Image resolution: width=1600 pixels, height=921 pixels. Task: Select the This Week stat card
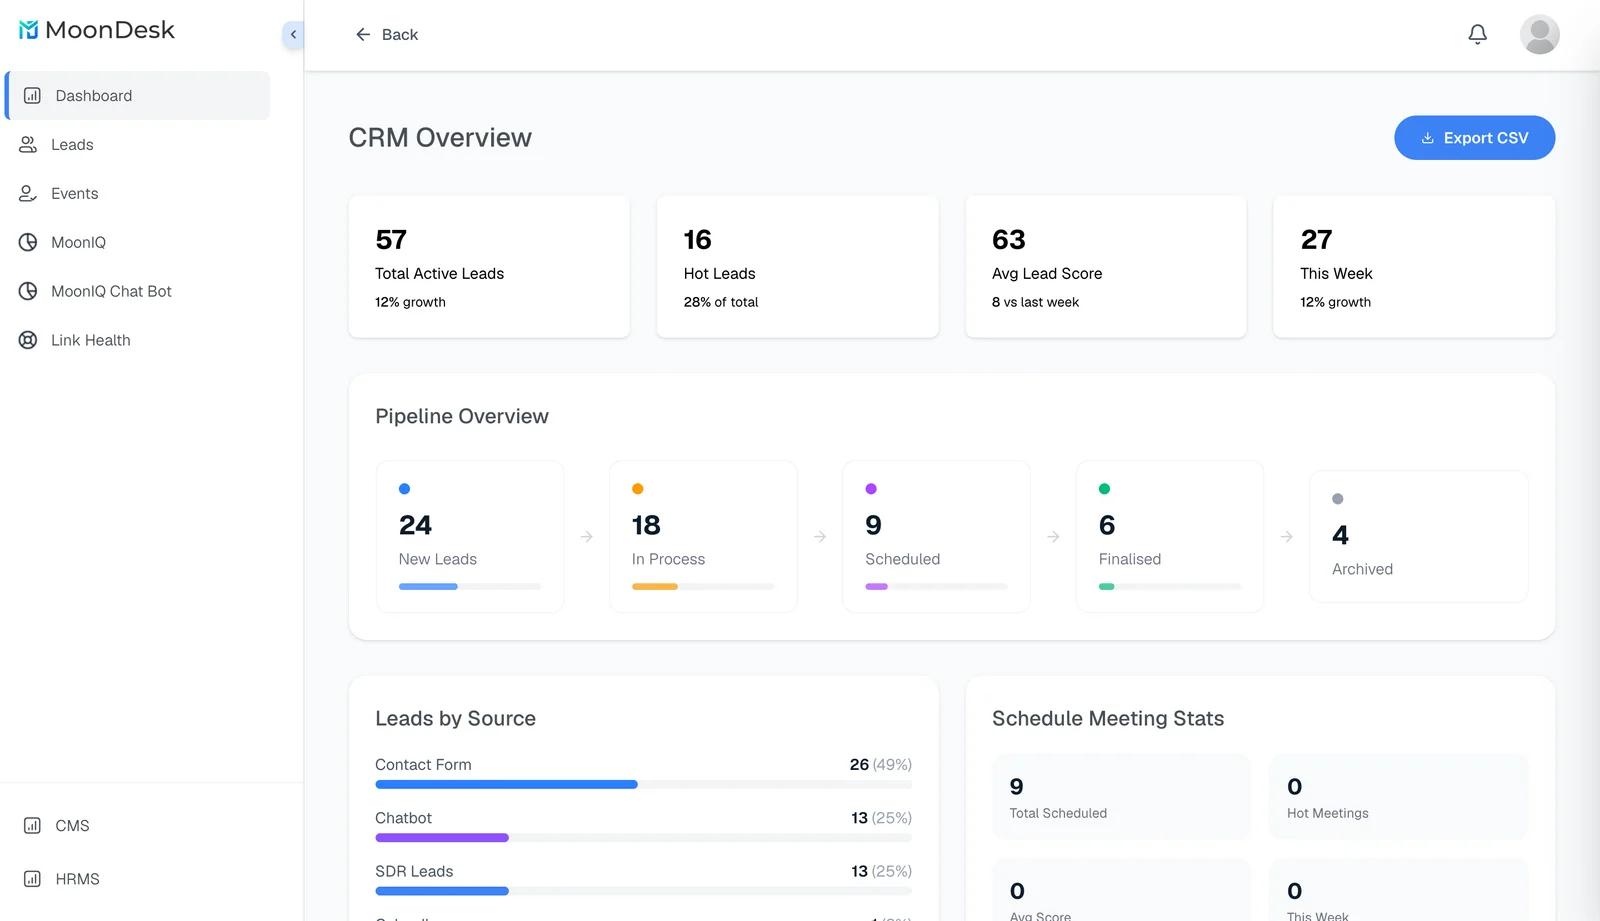[1414, 267]
